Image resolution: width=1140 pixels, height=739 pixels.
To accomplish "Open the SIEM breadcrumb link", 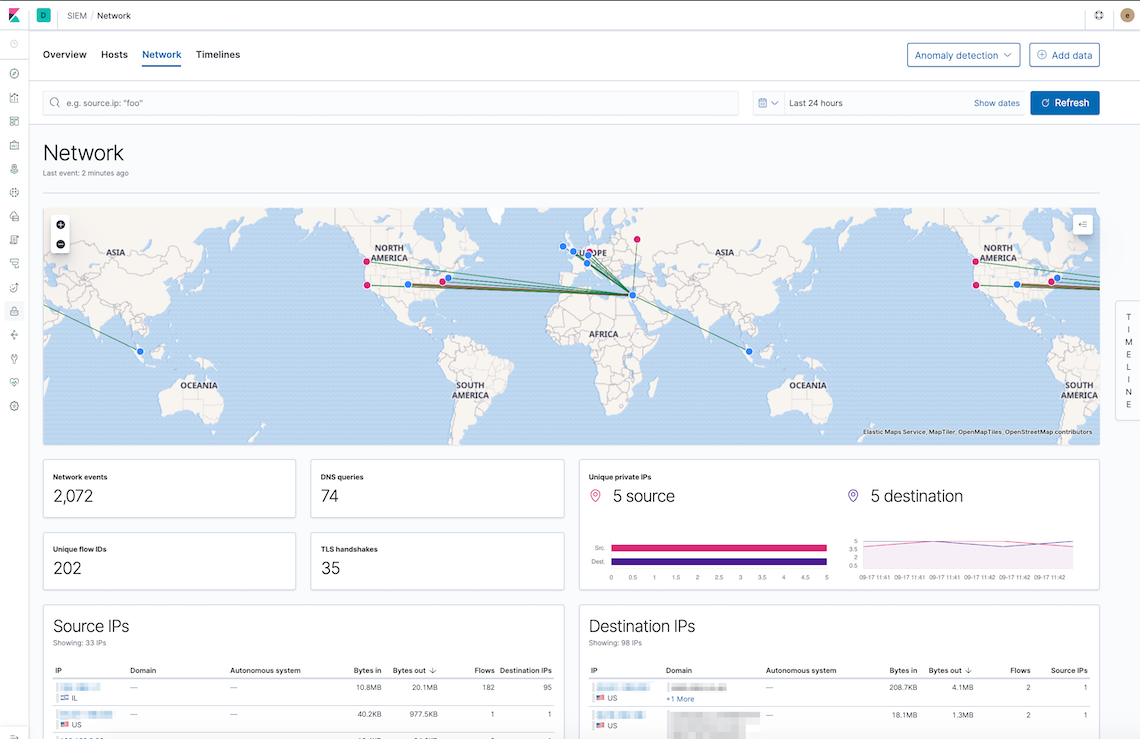I will click(77, 16).
